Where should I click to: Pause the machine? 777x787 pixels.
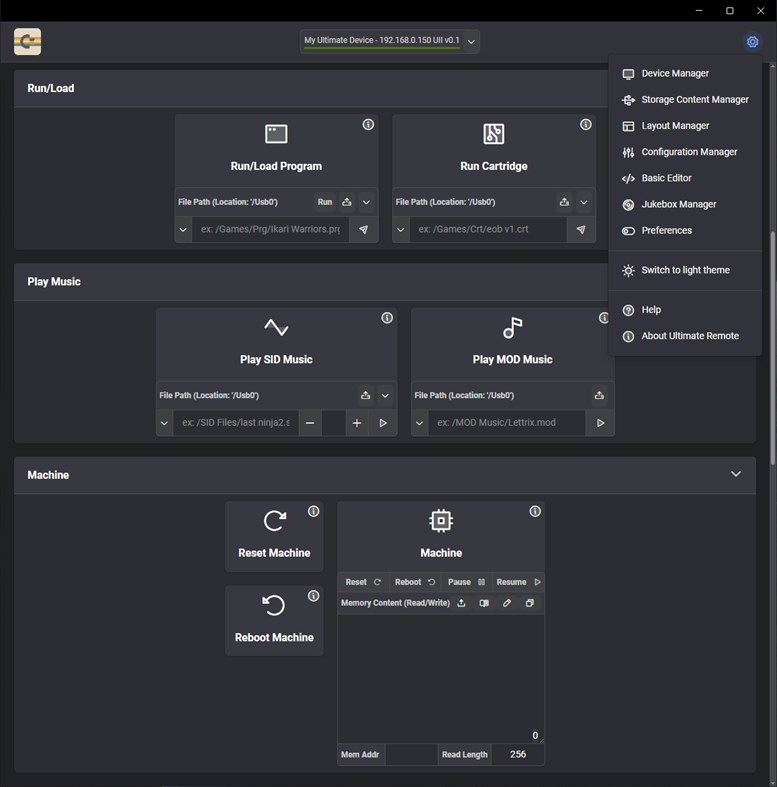click(466, 582)
